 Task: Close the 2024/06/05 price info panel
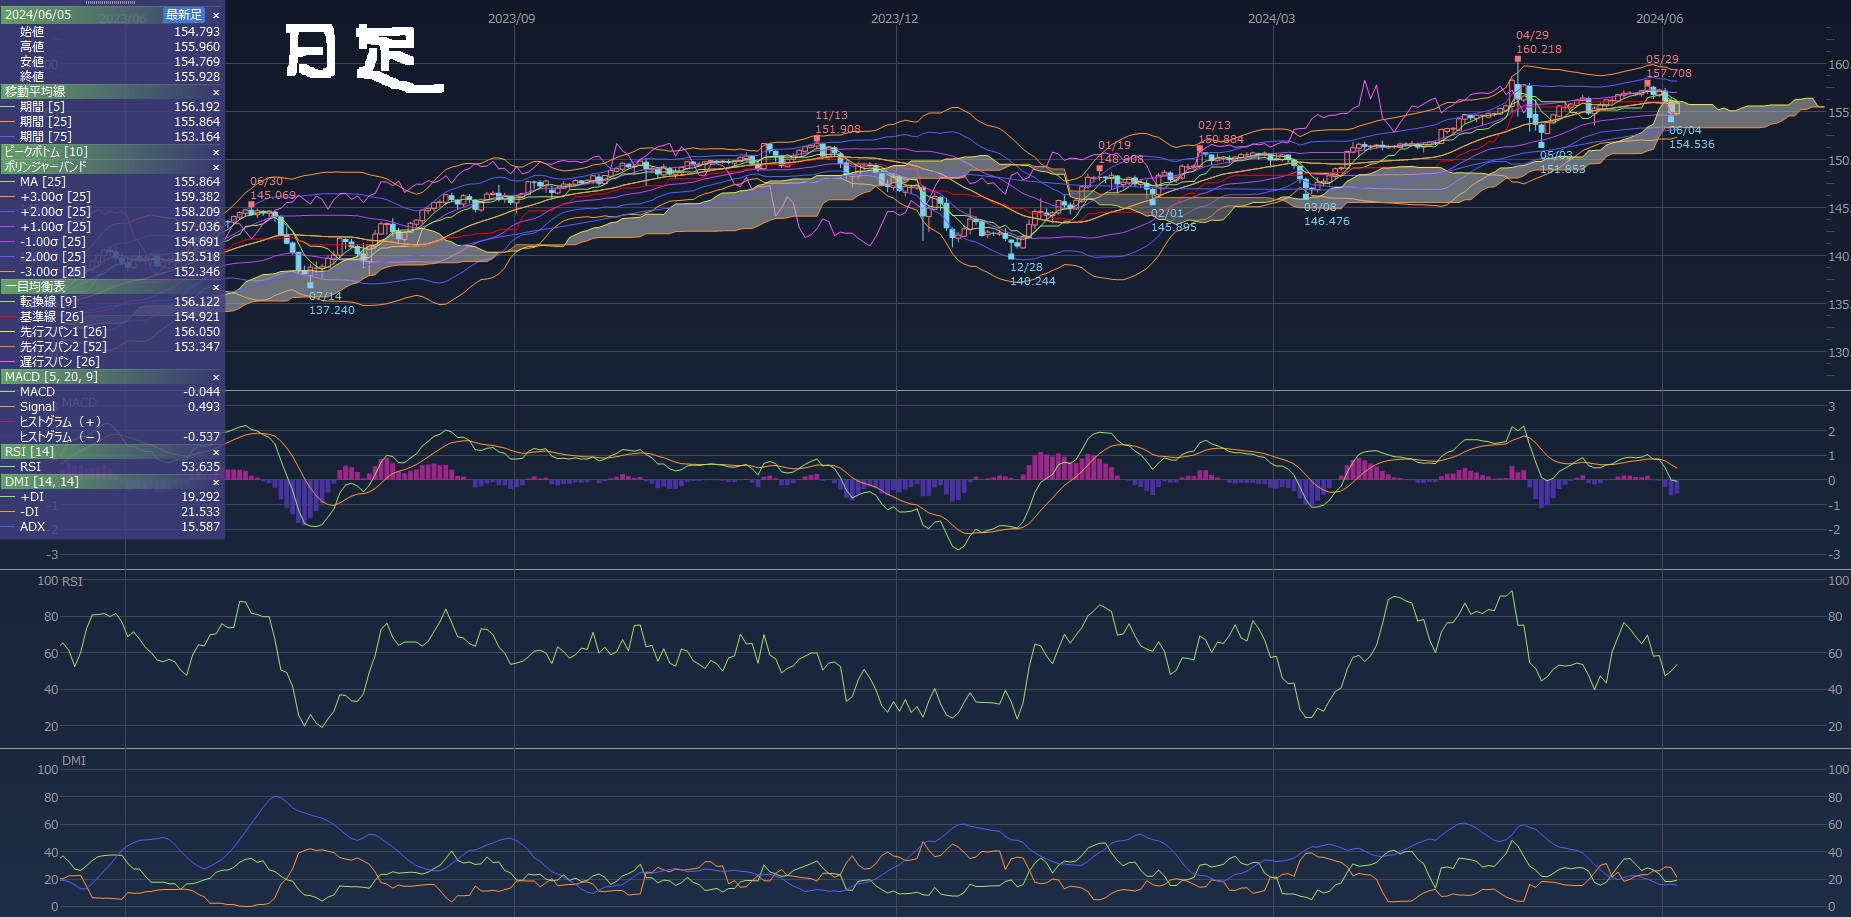[x=216, y=16]
